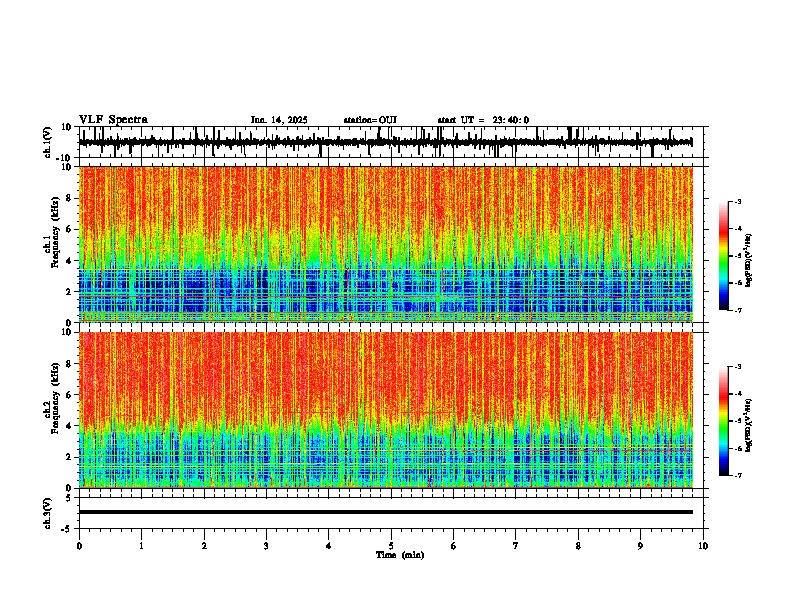Click the time axis tick label 5
Viewport: 792px width, 612px height.
pyautogui.click(x=391, y=546)
